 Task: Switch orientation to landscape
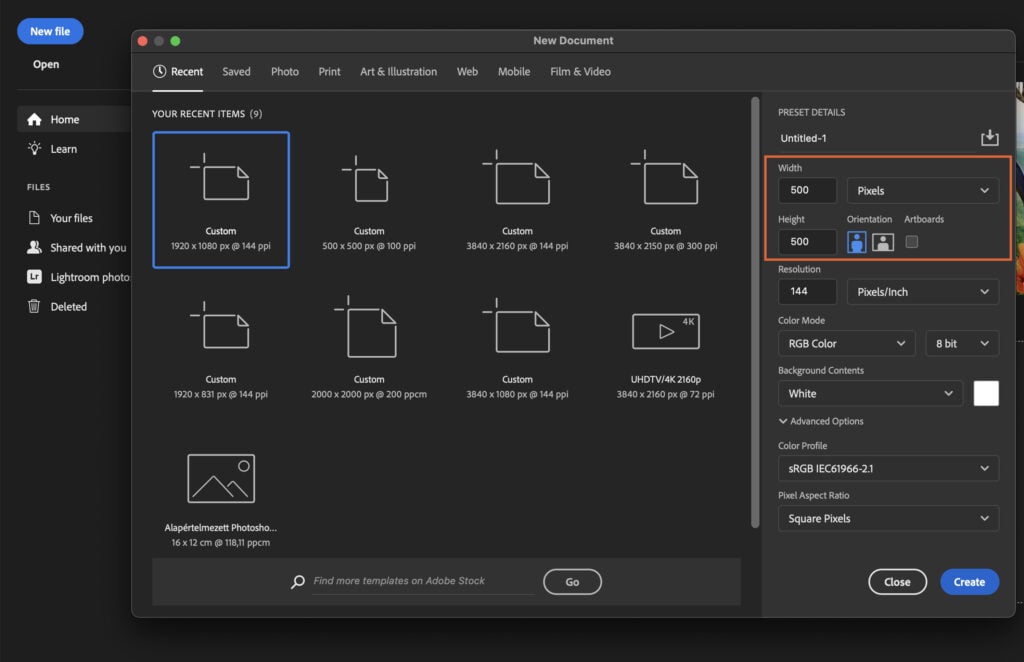[881, 241]
